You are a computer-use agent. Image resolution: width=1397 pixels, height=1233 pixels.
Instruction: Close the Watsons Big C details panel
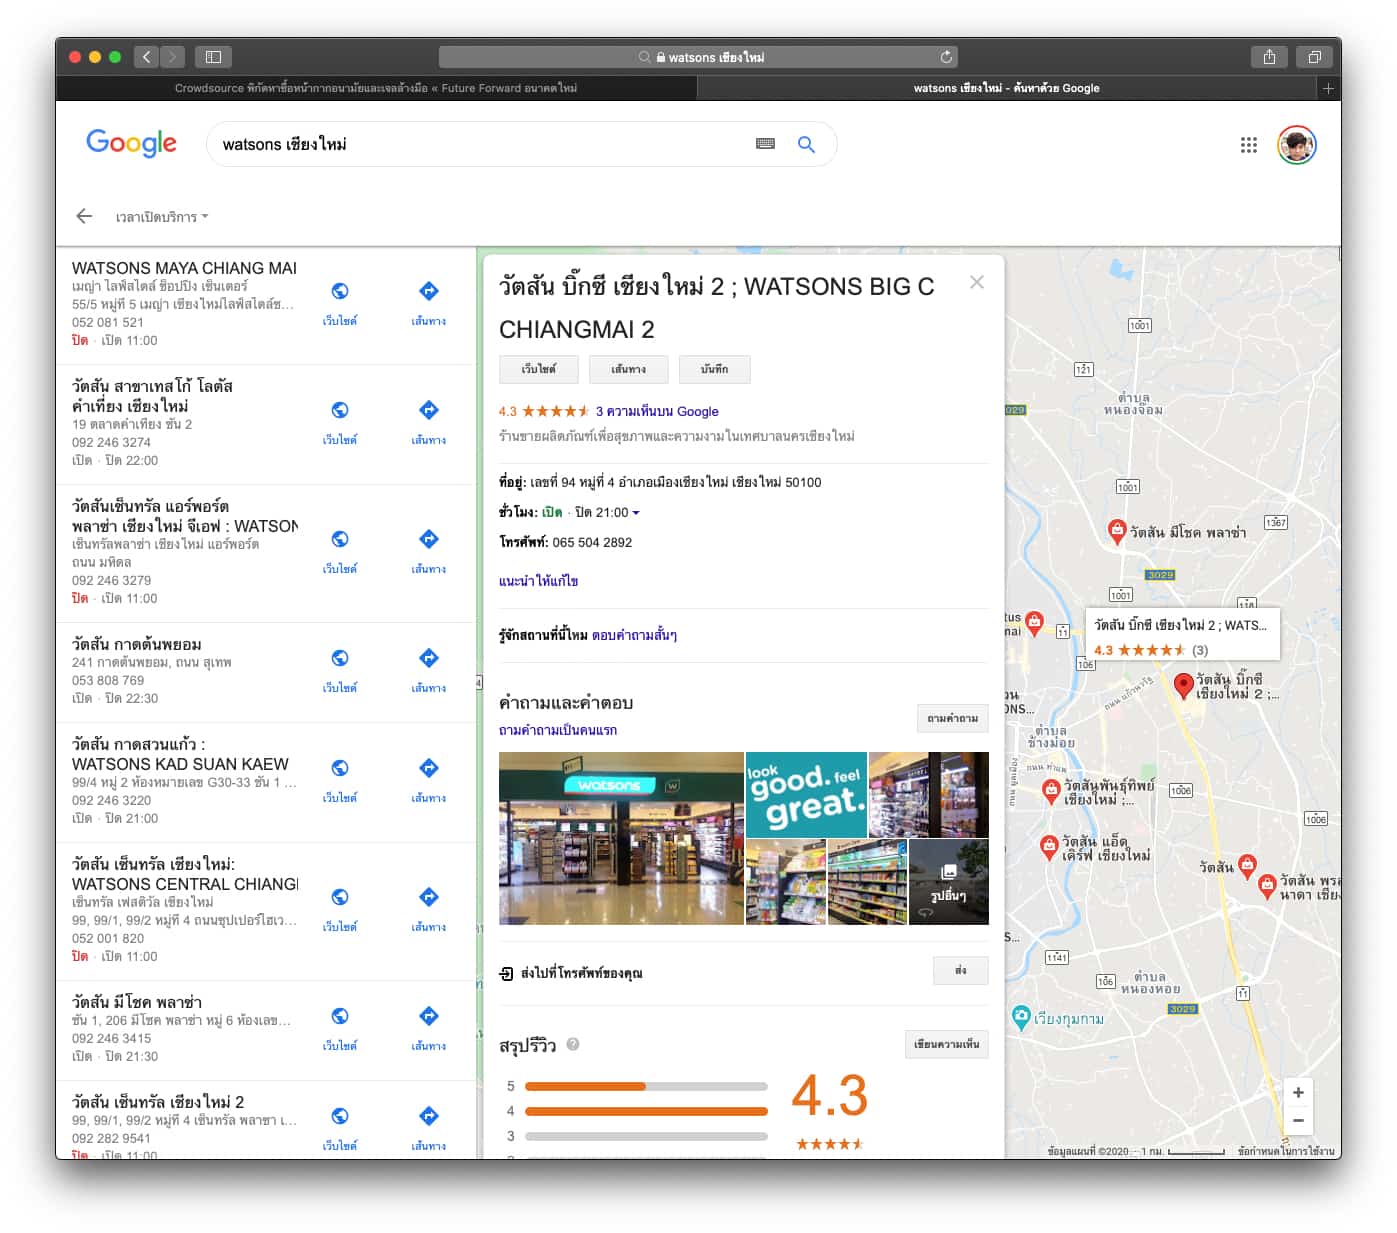click(x=977, y=283)
